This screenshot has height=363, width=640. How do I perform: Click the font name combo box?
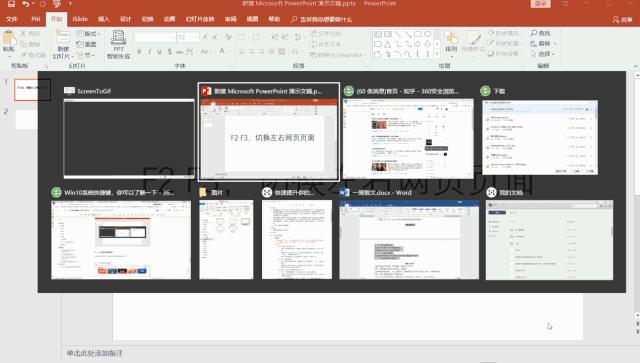(156, 38)
